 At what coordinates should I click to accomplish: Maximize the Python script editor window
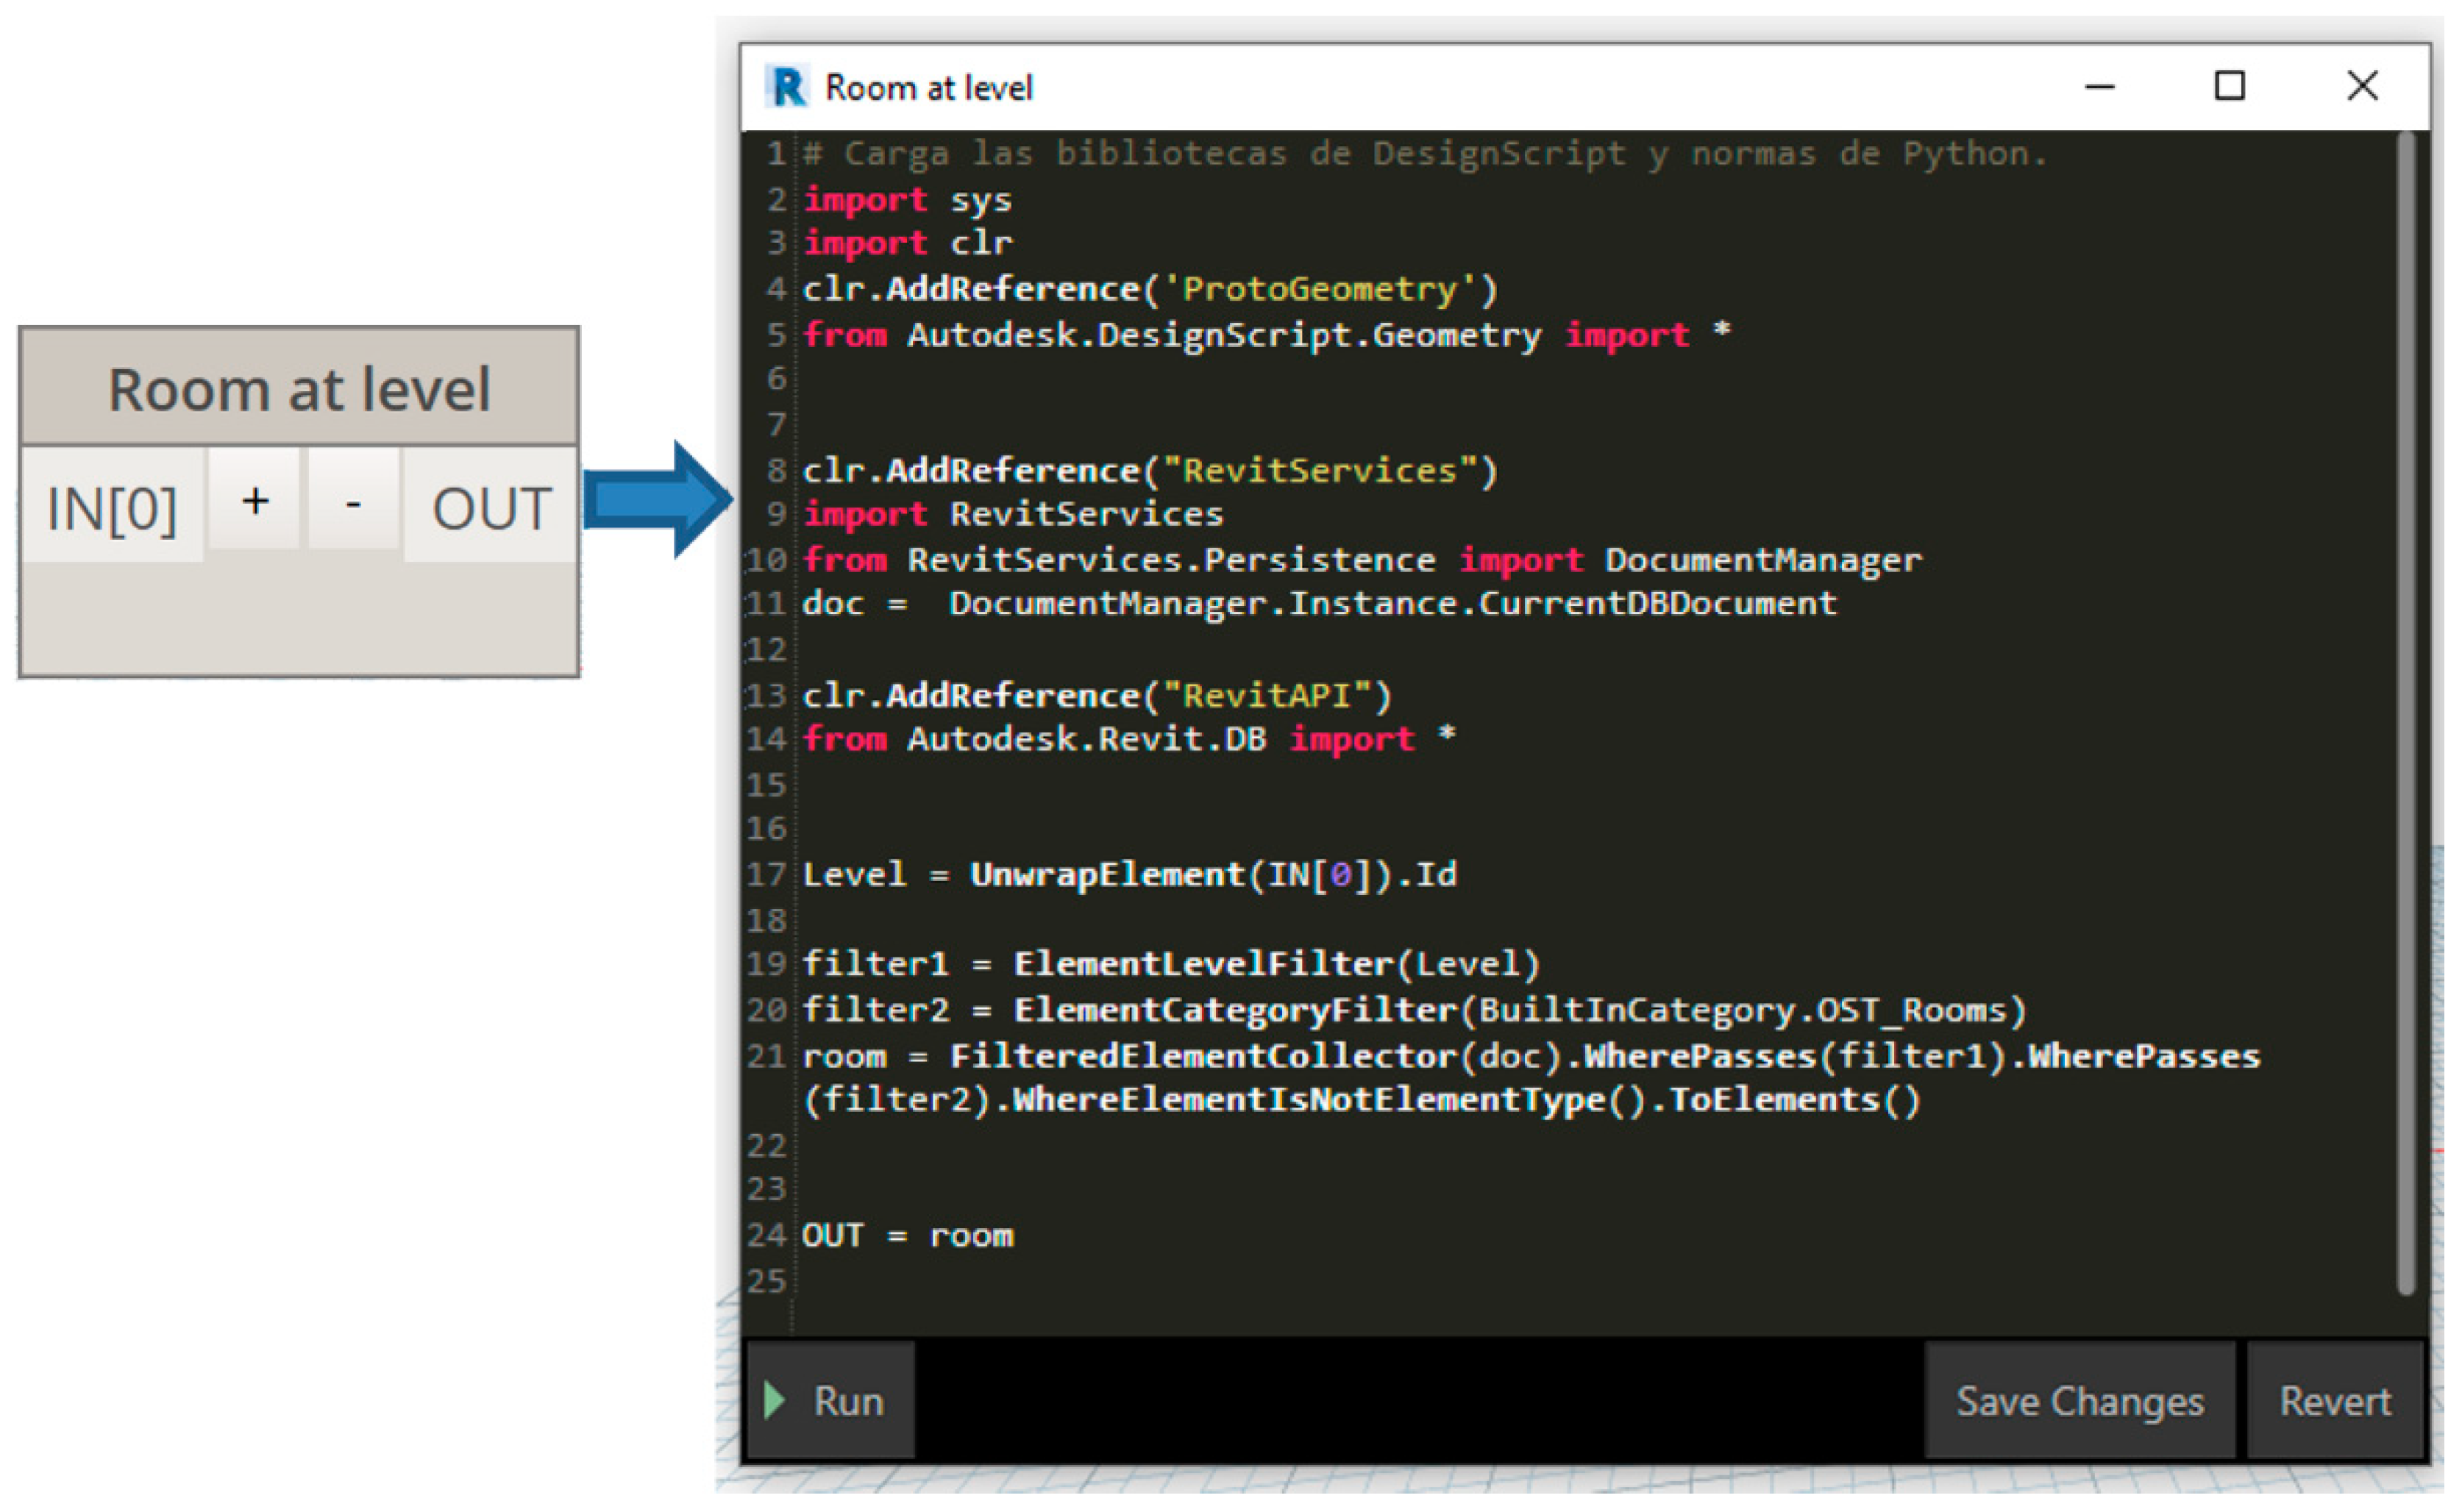pos(2229,87)
